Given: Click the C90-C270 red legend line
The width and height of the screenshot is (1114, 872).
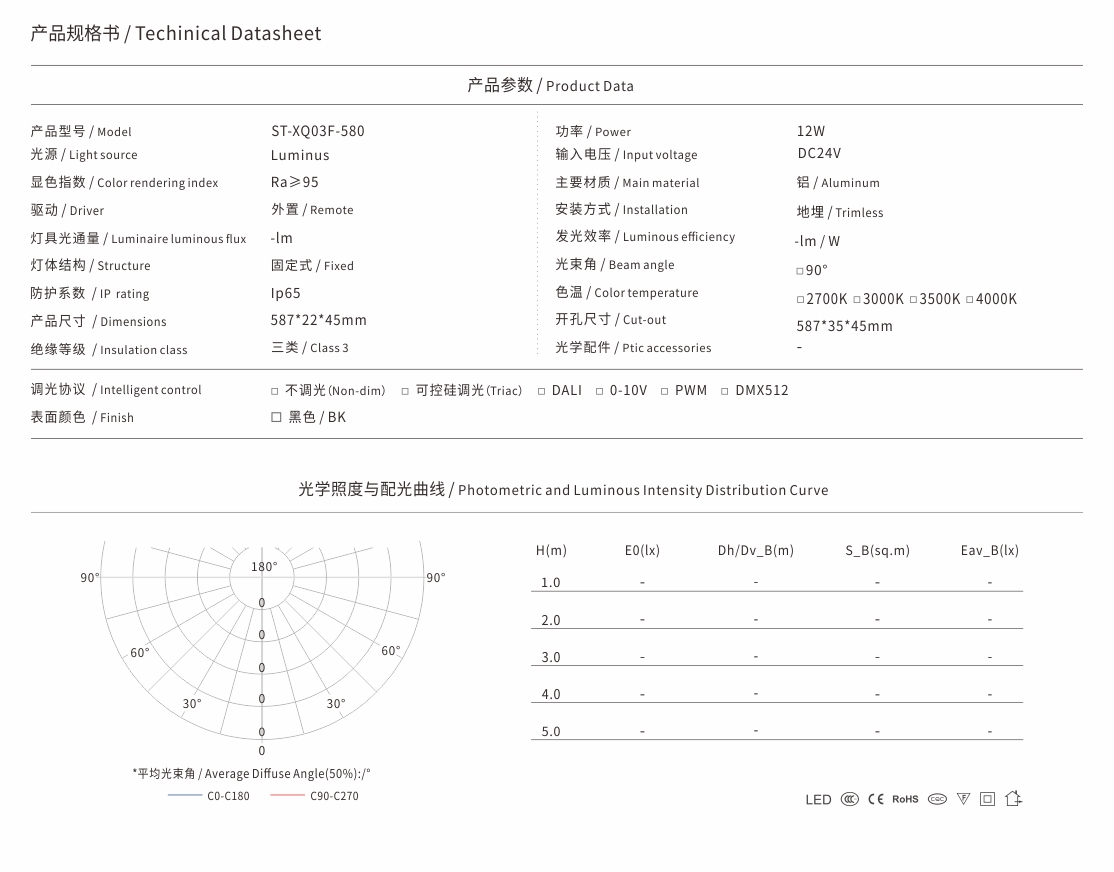Looking at the screenshot, I should (288, 795).
